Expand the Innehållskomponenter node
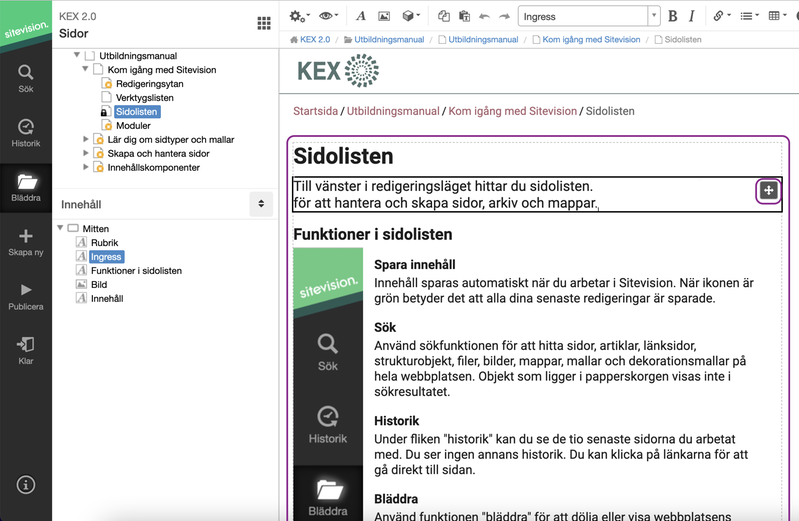The height and width of the screenshot is (521, 799). (86, 167)
